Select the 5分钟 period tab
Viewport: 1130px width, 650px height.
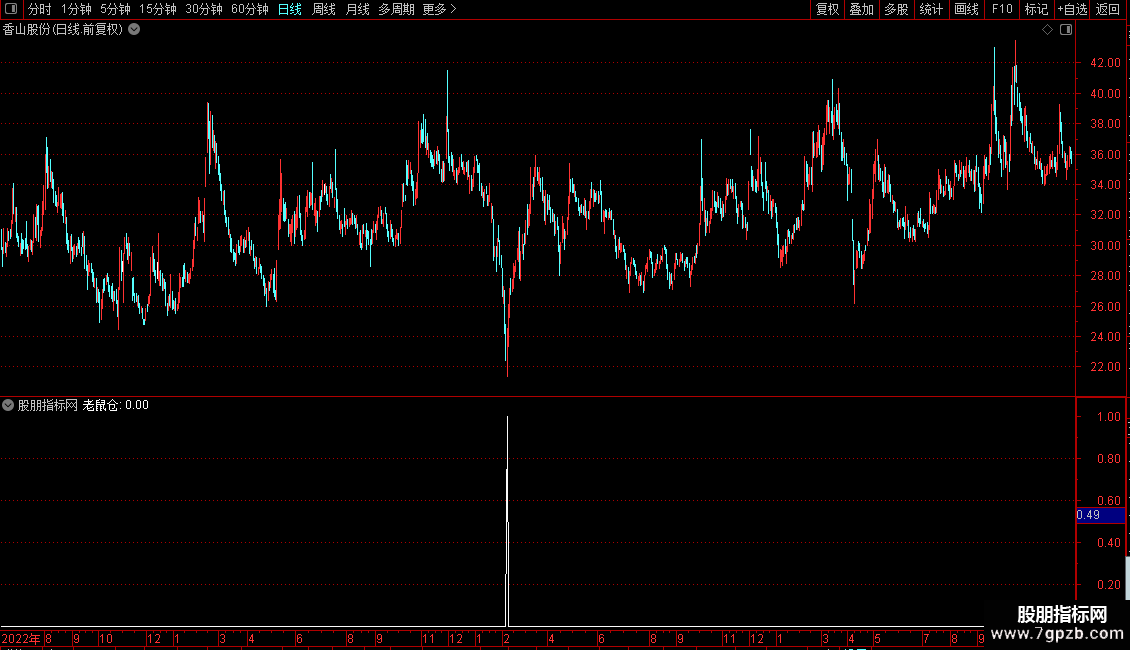[115, 9]
